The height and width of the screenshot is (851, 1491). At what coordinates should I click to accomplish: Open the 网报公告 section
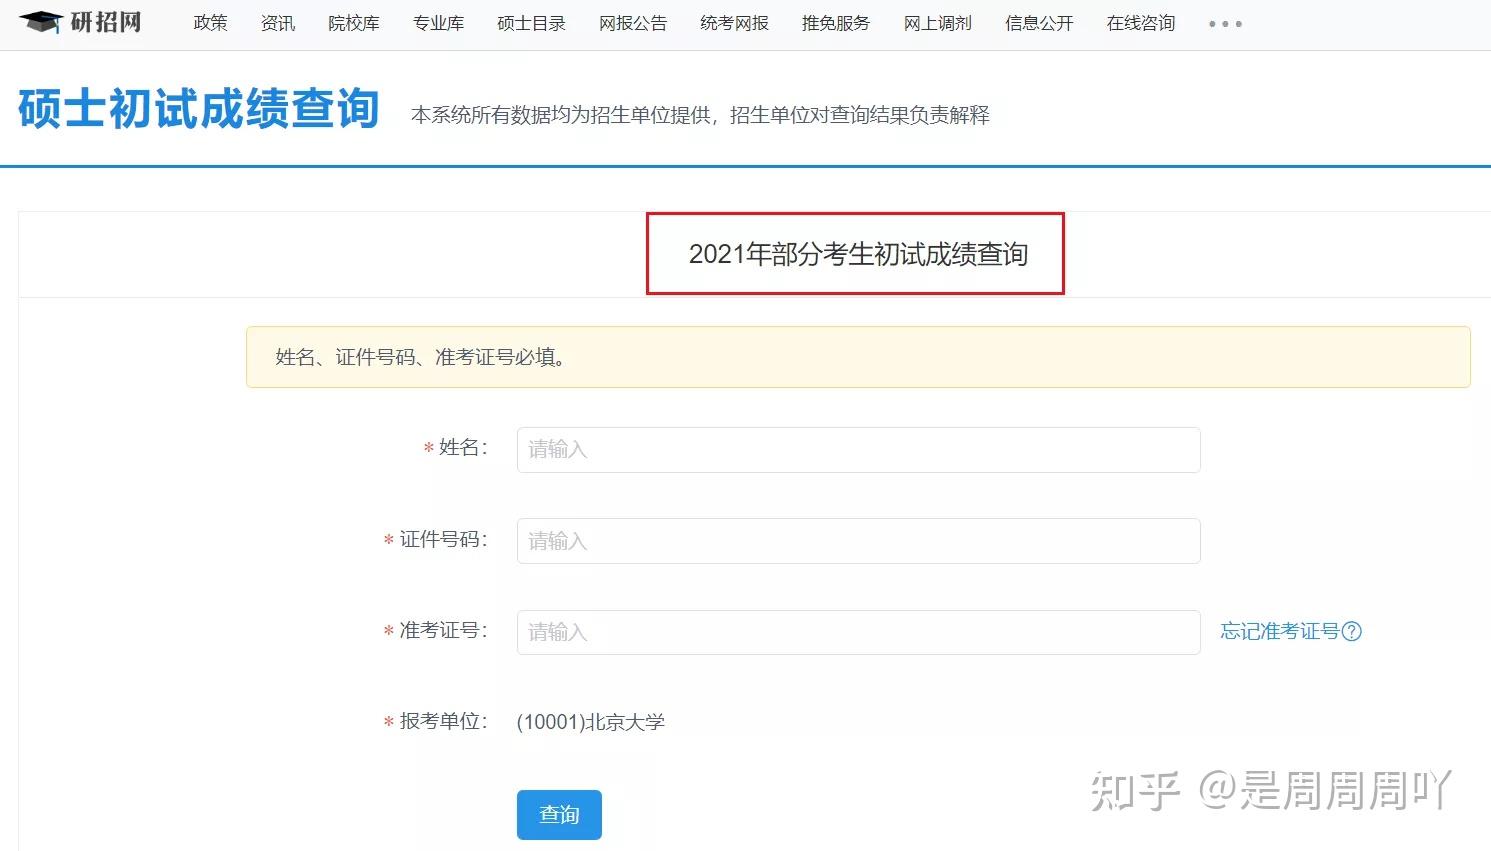point(632,23)
